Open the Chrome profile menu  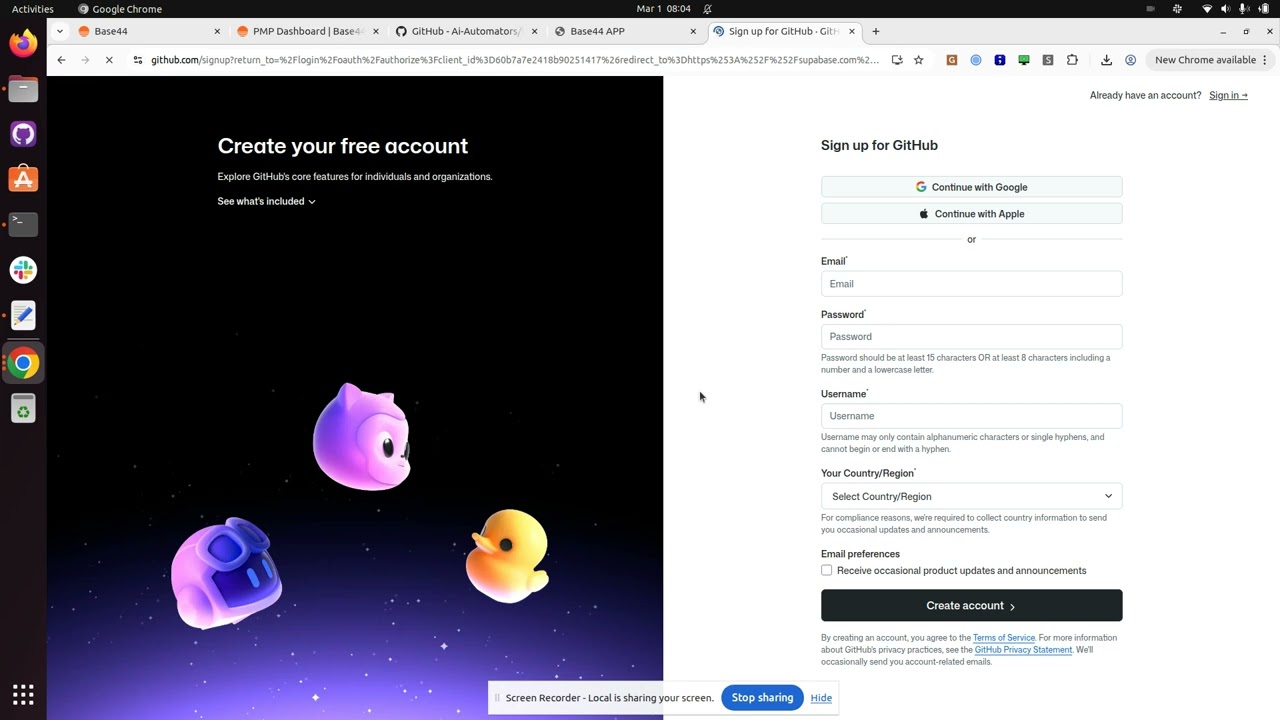[1130, 60]
